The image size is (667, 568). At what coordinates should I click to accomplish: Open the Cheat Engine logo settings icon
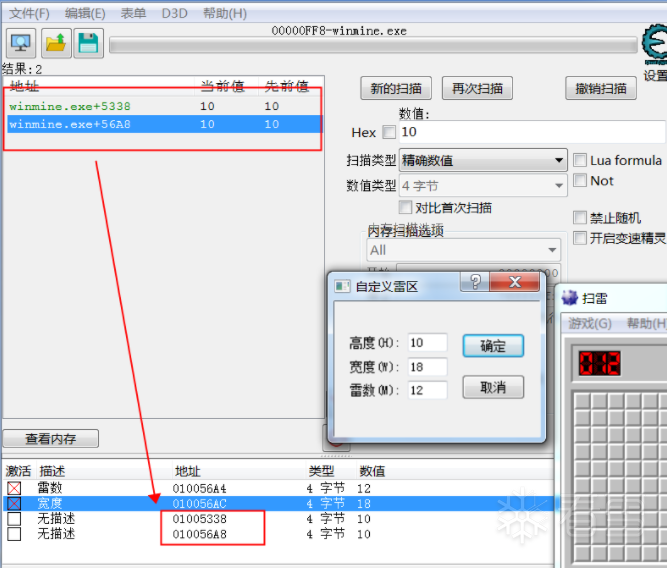point(655,43)
